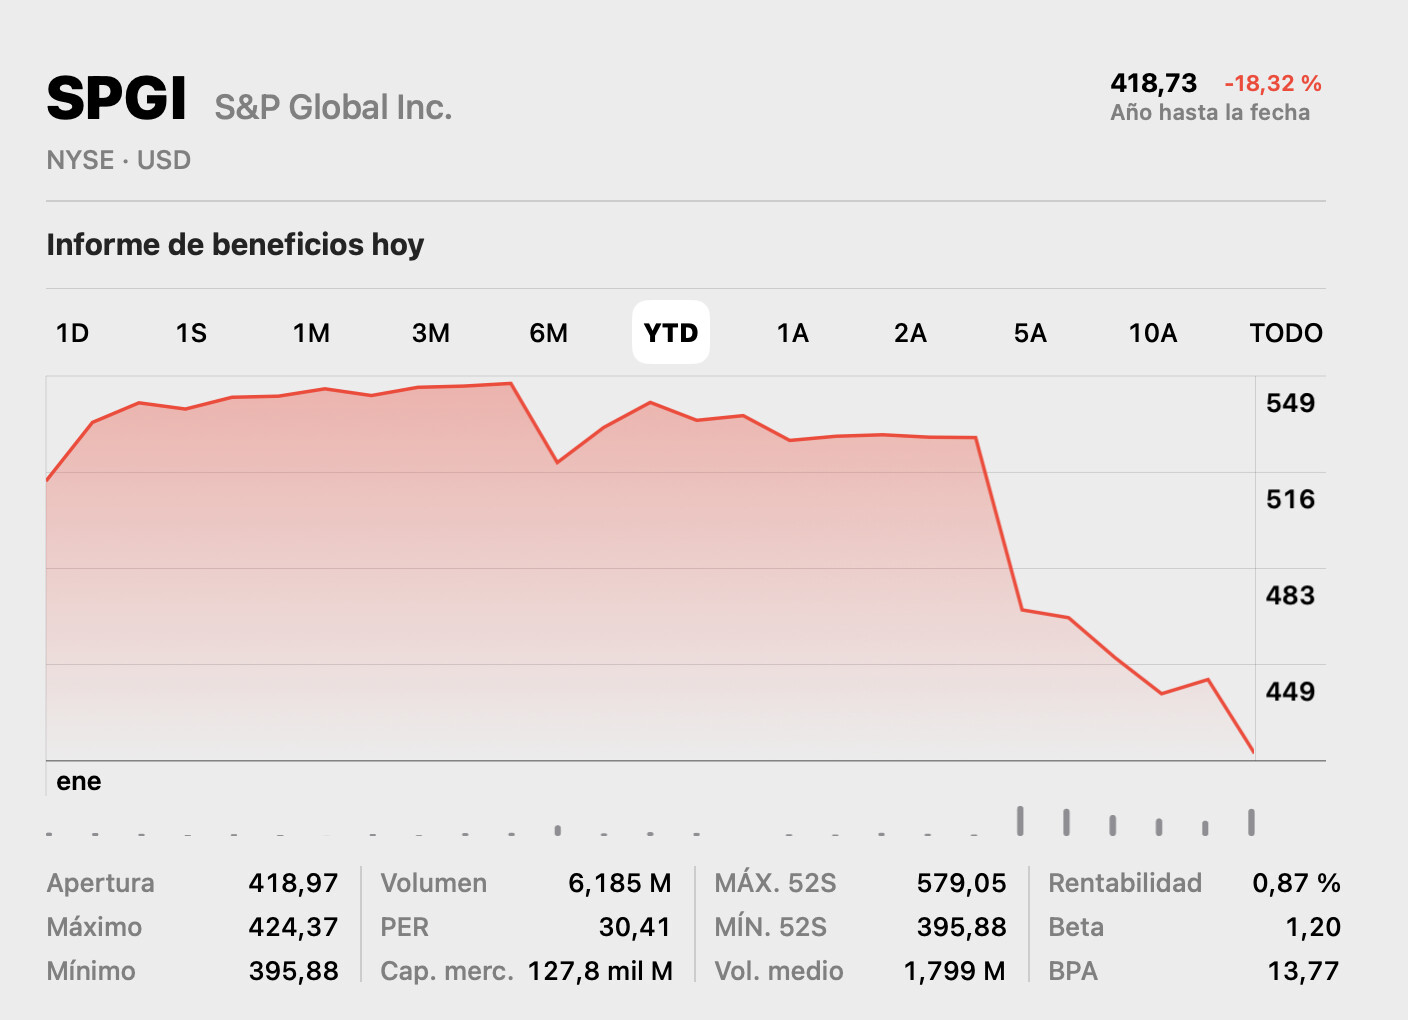Open the Informe de beneficios hoy notice

pos(235,245)
